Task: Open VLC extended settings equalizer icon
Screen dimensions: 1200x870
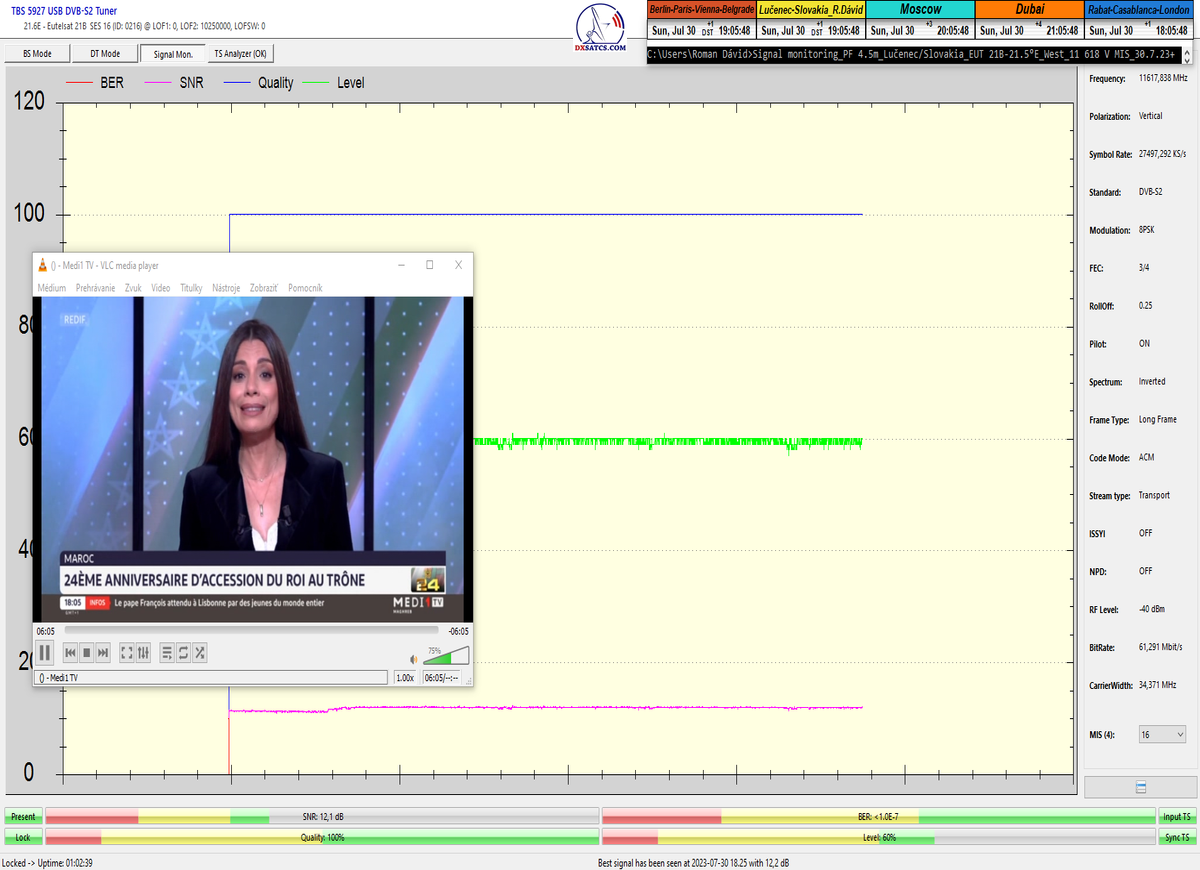Action: tap(143, 653)
